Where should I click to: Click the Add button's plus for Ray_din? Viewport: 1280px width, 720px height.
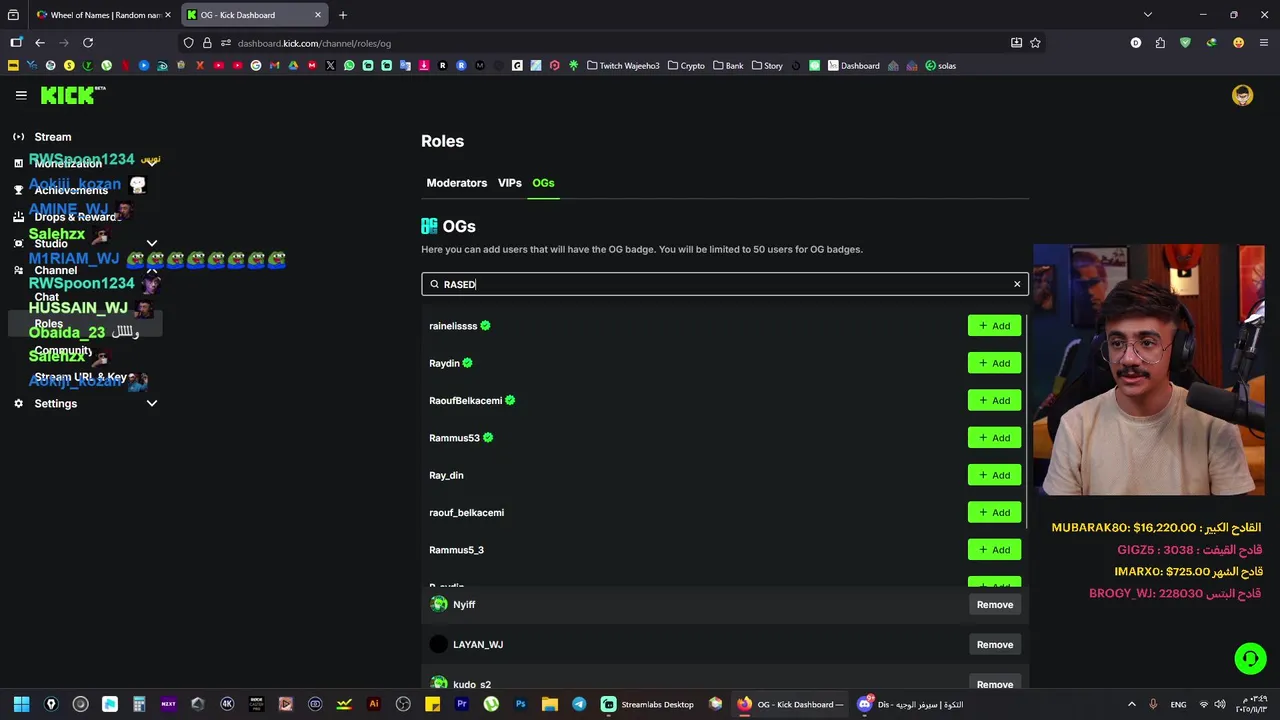pyautogui.click(x=982, y=475)
